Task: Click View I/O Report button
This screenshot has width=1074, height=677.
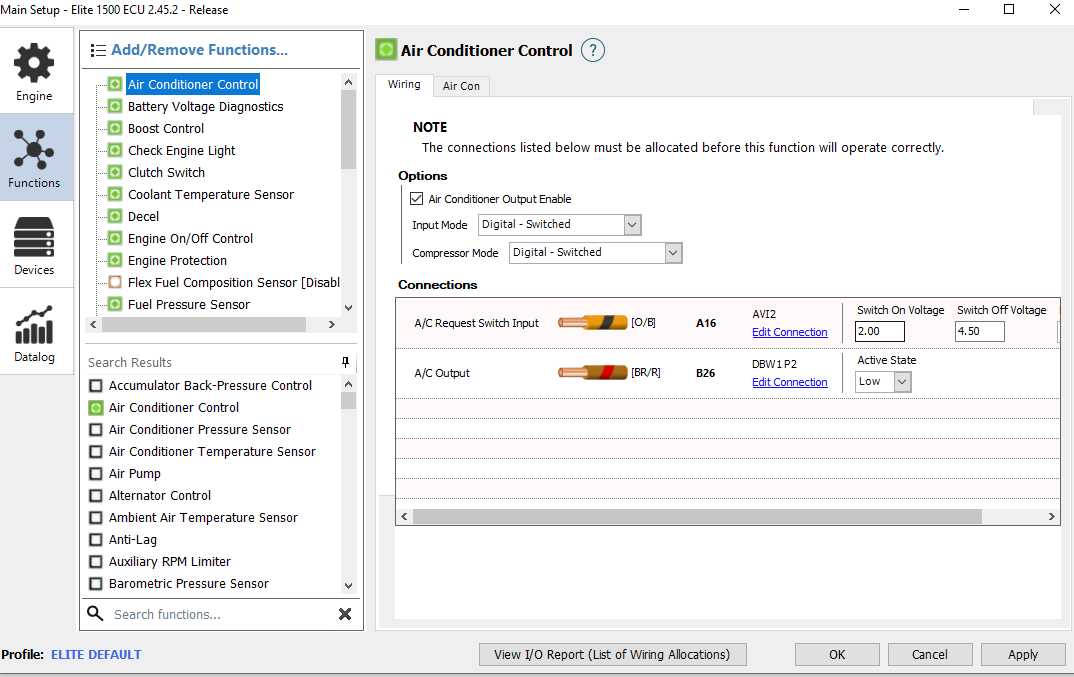Action: 612,655
